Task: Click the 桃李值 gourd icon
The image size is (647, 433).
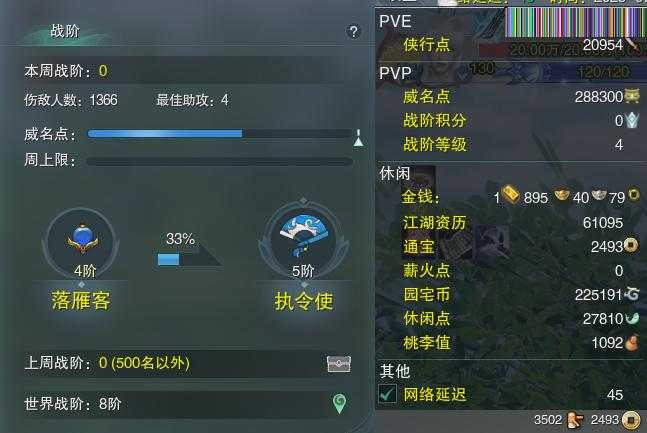Action: tap(631, 343)
